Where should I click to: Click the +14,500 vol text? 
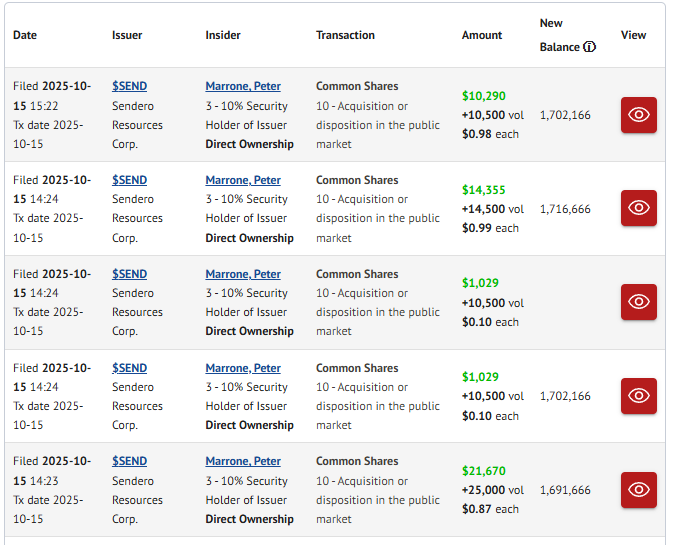point(493,209)
